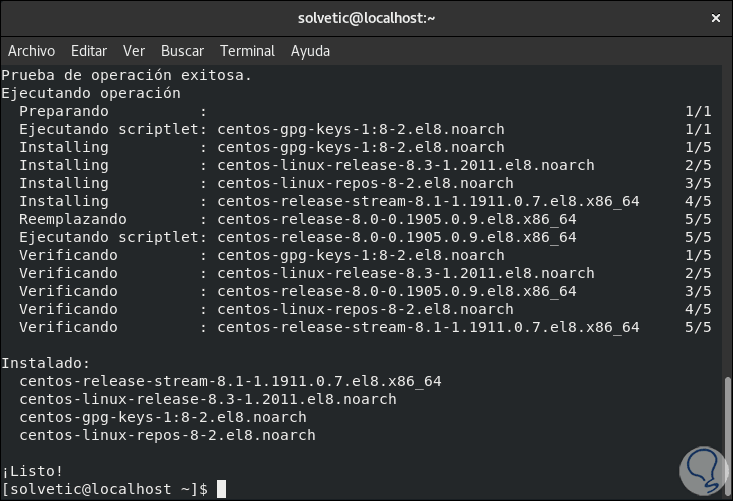This screenshot has width=733, height=501.
Task: Open the Ayuda help menu
Action: (x=310, y=51)
